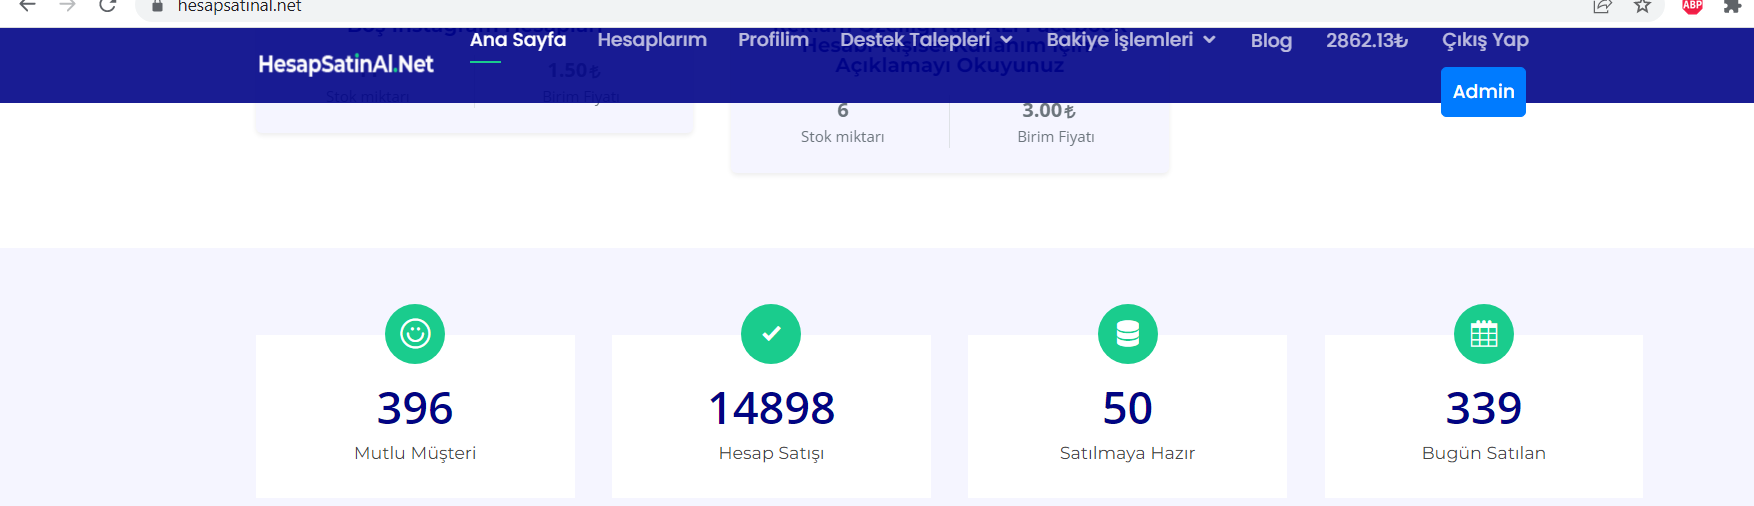Go to Ana Sayfa menu item
This screenshot has height=506, width=1754.
tap(518, 40)
